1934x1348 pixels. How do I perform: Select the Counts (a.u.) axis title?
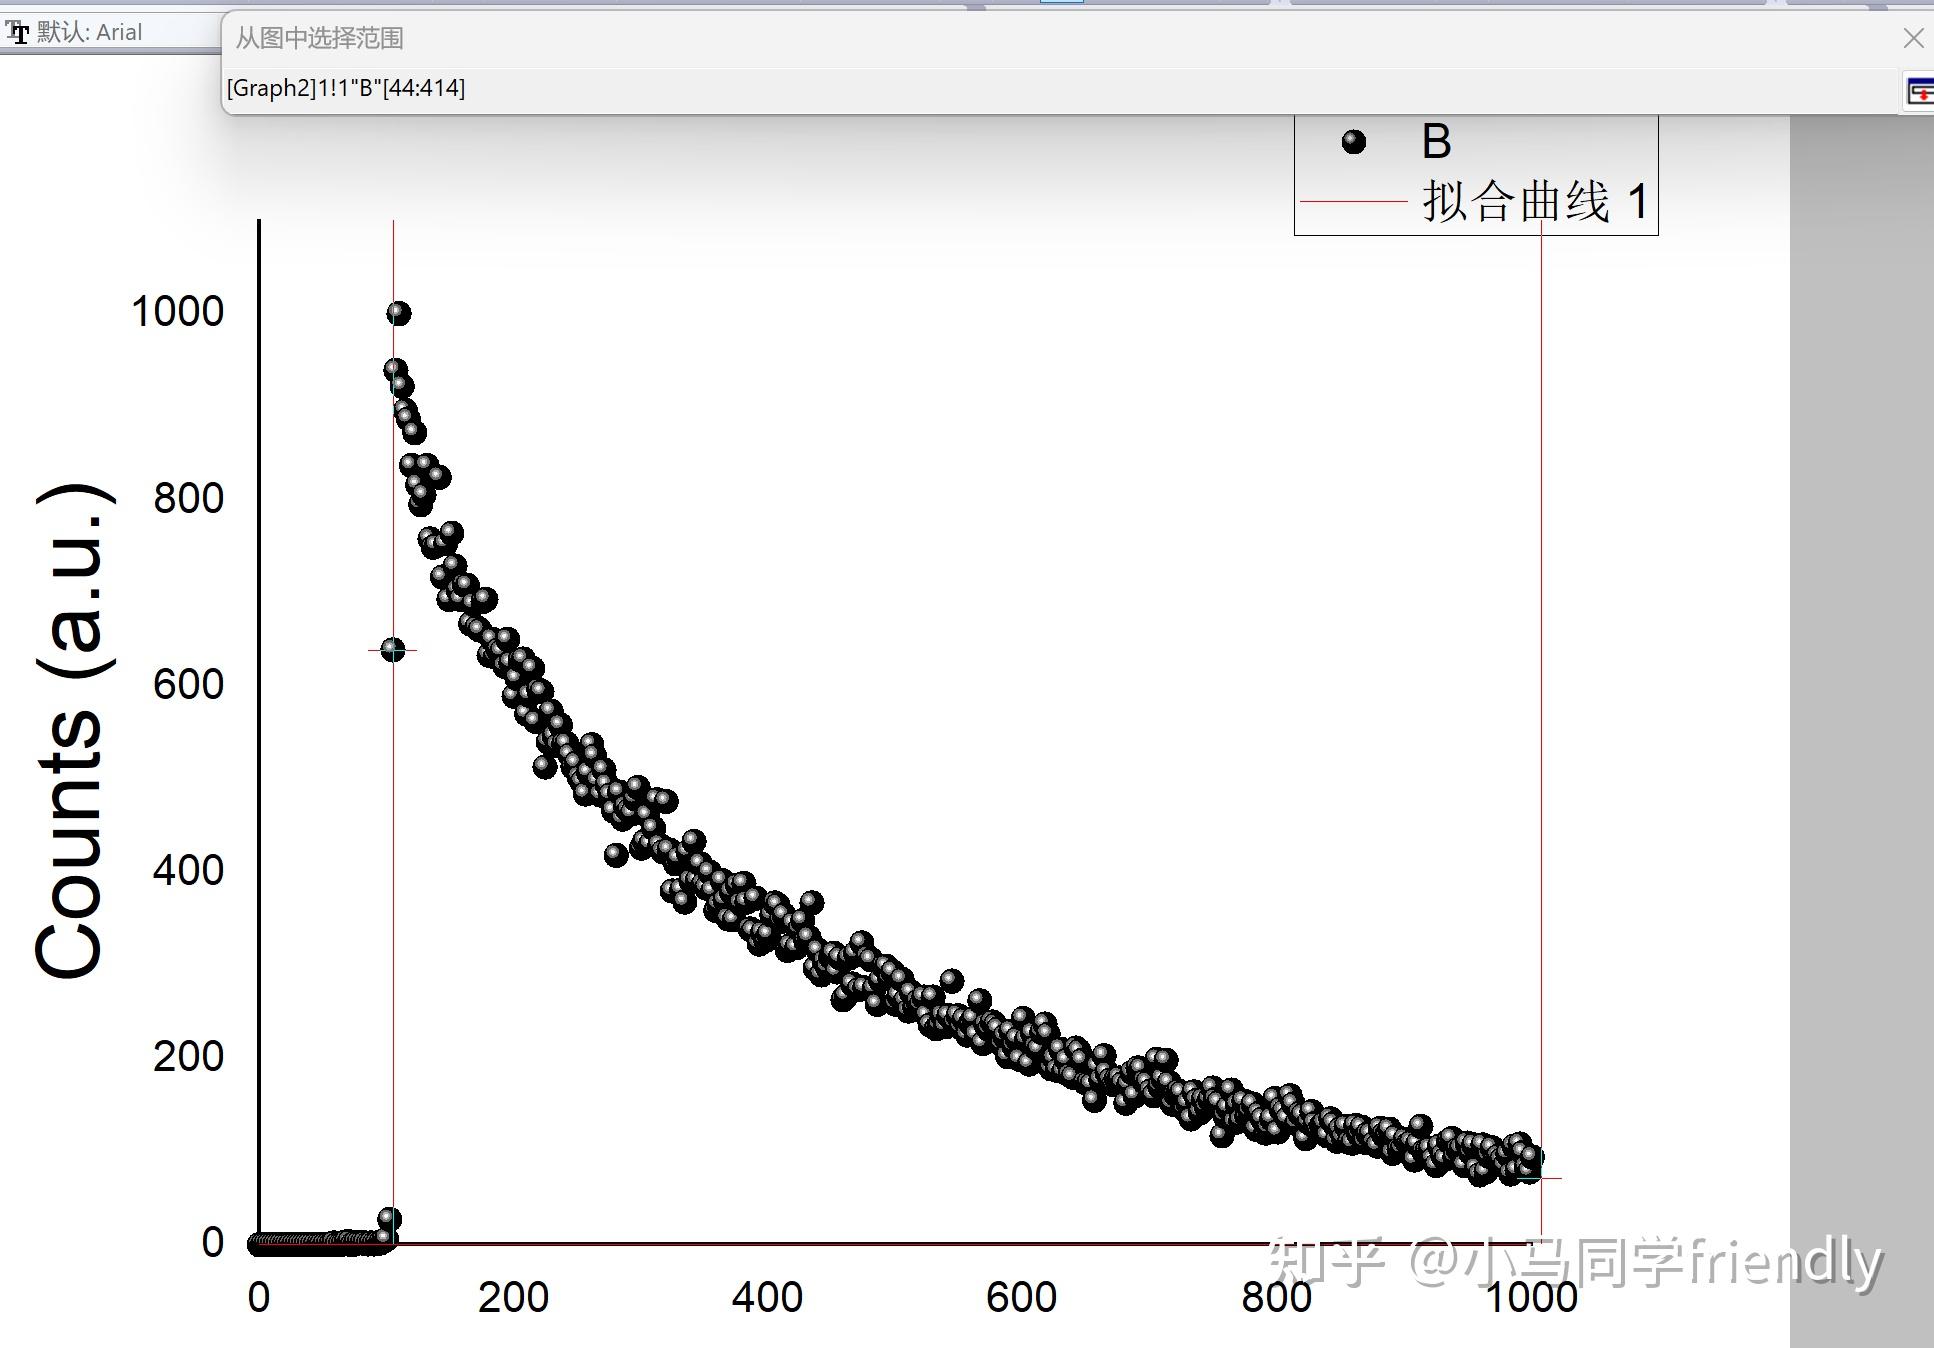[70, 730]
